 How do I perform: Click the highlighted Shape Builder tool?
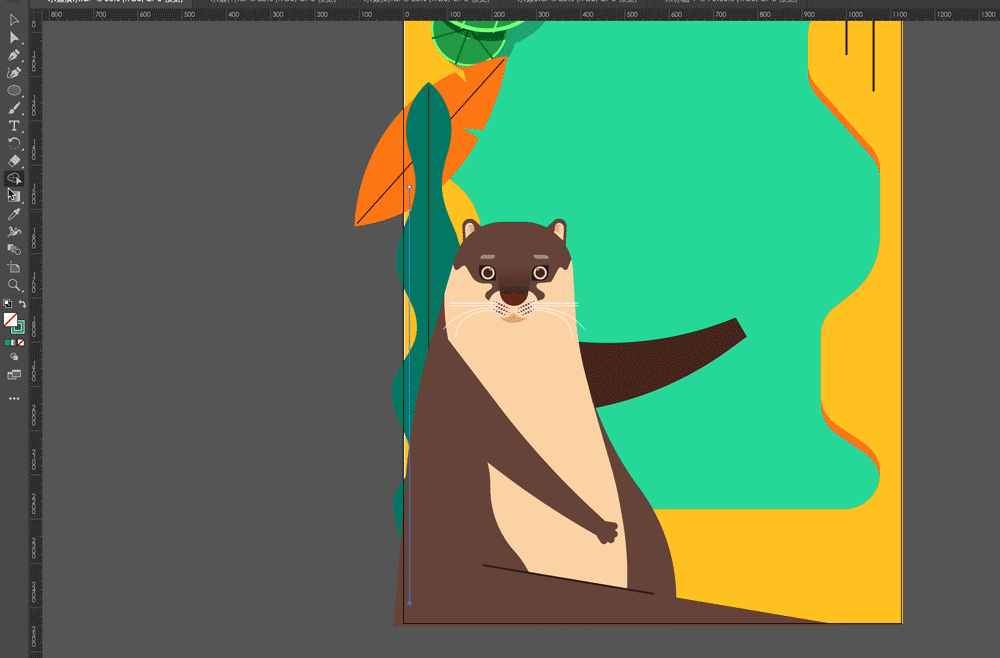point(14,179)
